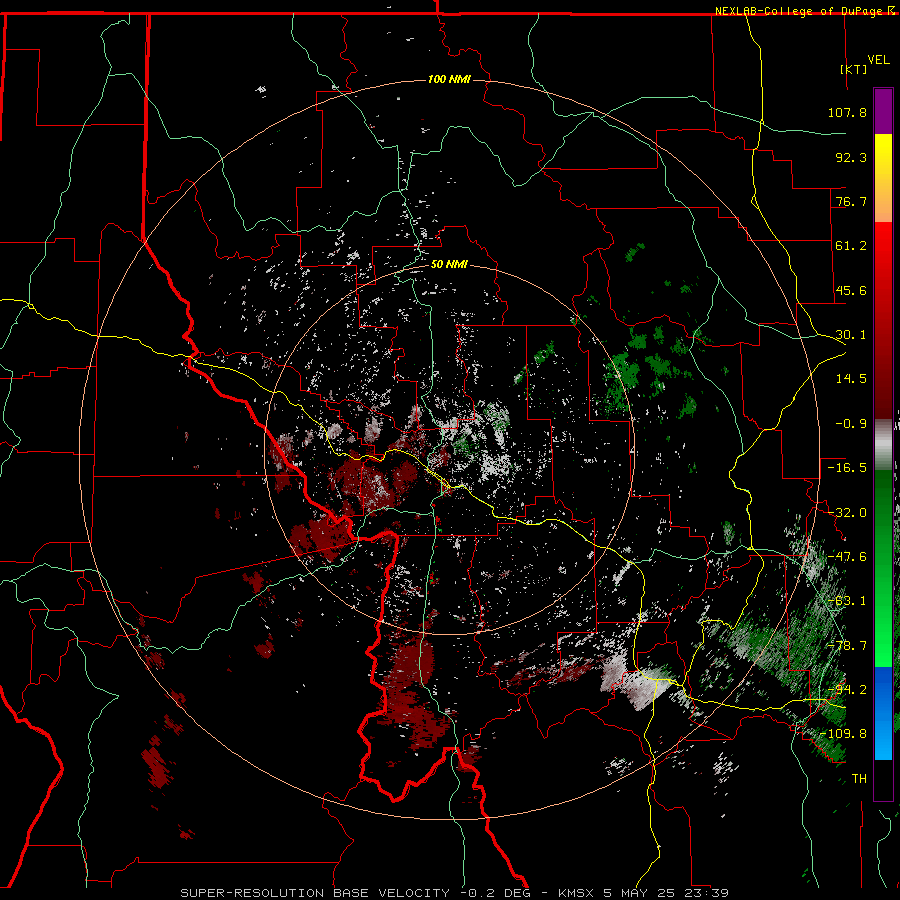The image size is (900, 900).
Task: Select the -63.1 scale value
Action: point(847,601)
